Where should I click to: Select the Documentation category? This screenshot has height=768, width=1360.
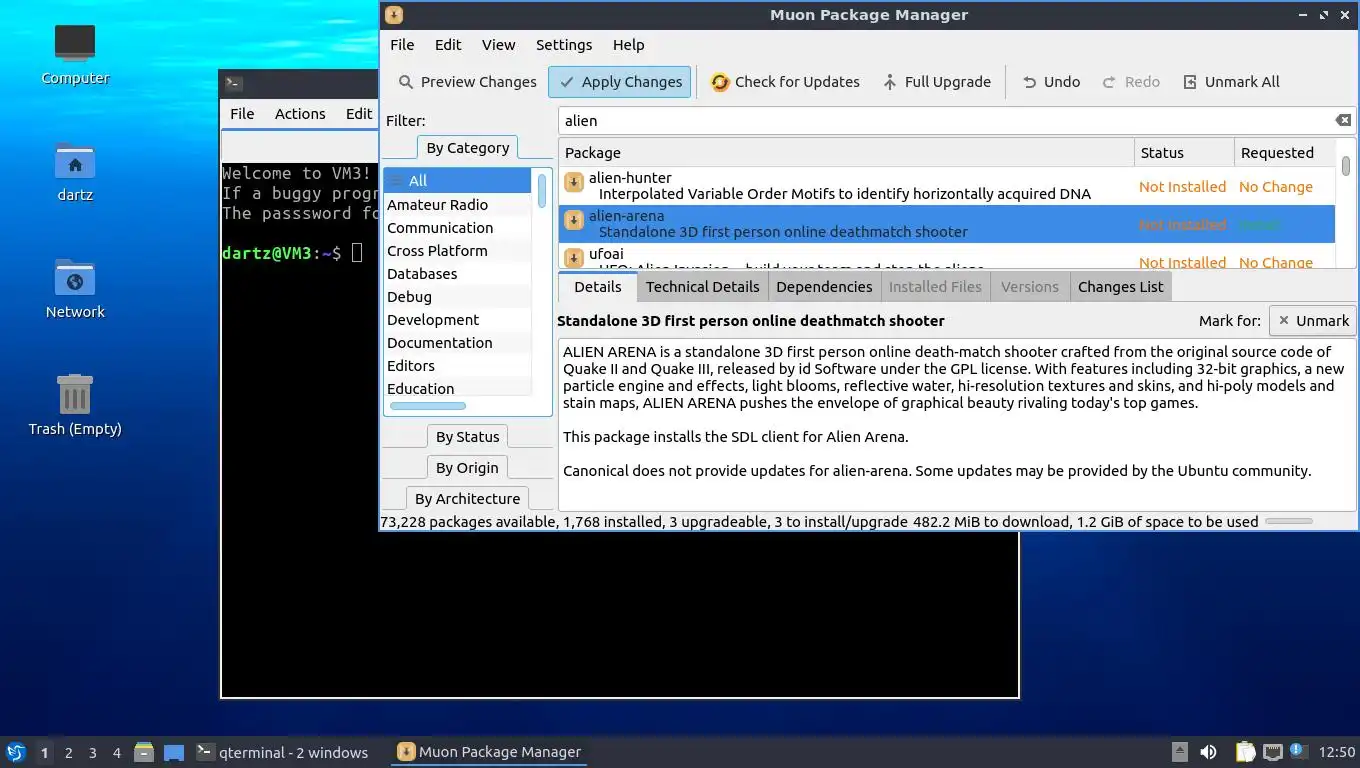click(458, 343)
